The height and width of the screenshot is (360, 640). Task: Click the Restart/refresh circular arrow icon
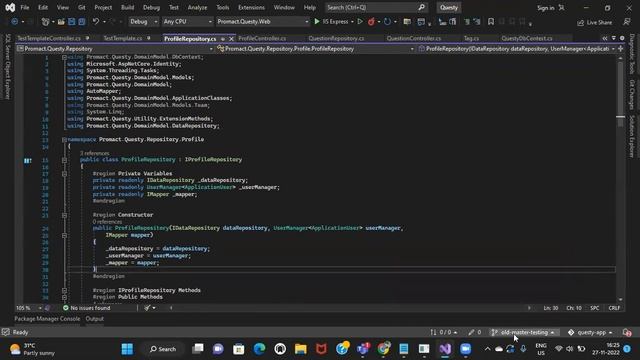(x=387, y=22)
